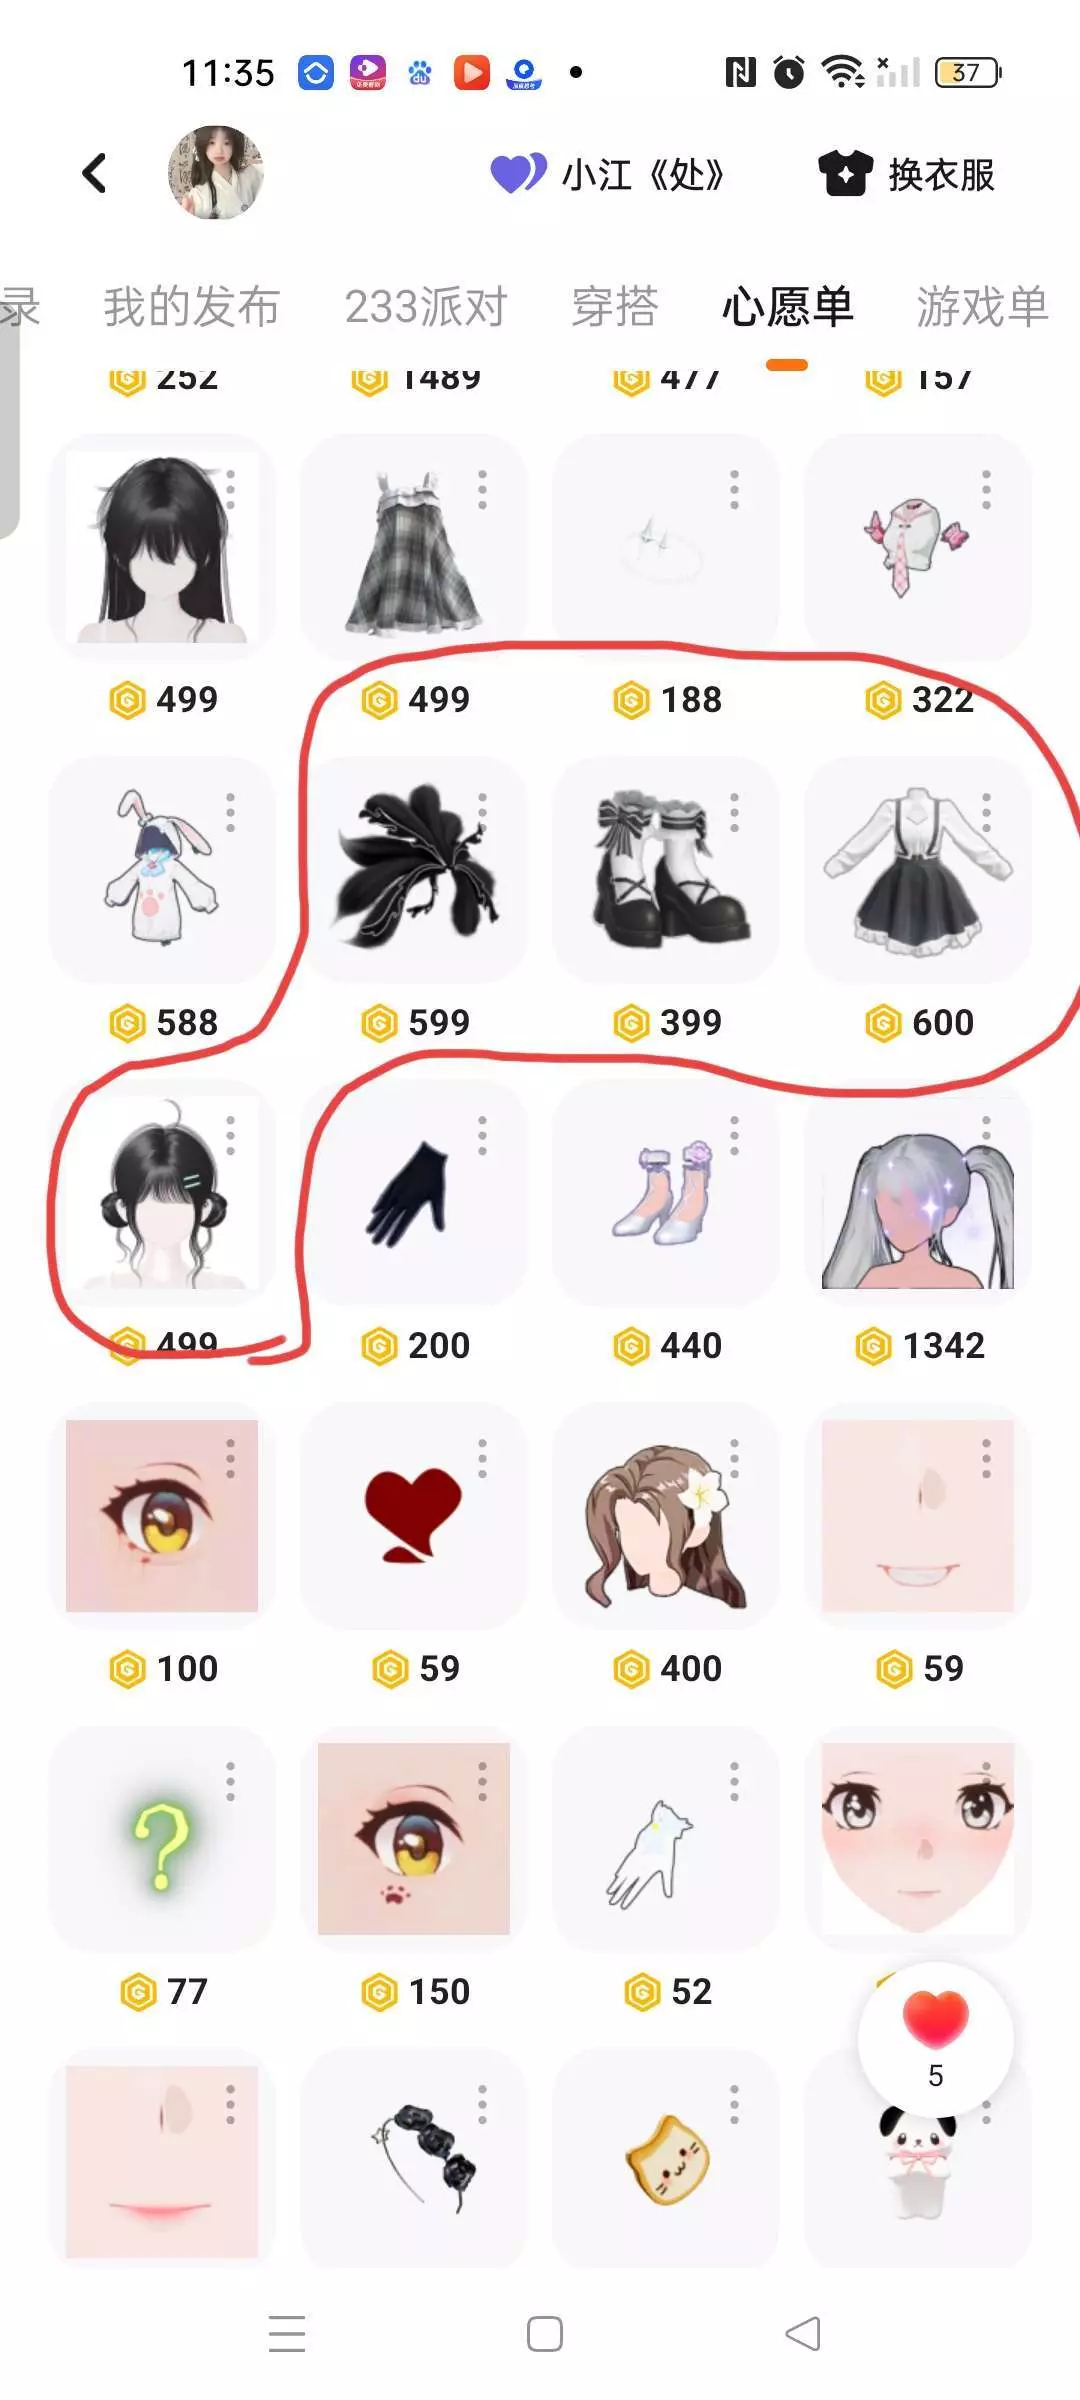Viewport: 1080px width, 2400px height.
Task: Open options dots on black gloves item
Action: point(482,1136)
